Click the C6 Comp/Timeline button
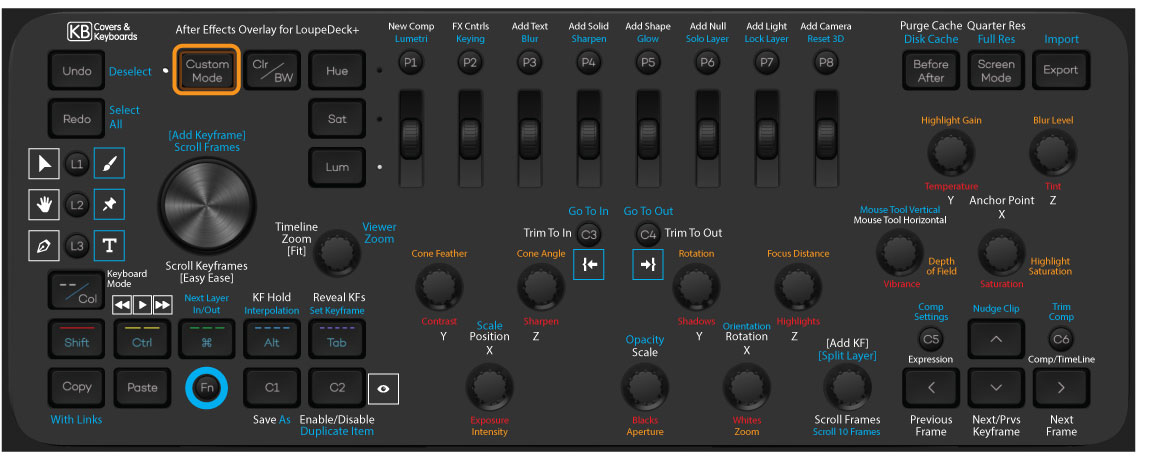Viewport: 1154px width, 459px height. tap(1061, 339)
